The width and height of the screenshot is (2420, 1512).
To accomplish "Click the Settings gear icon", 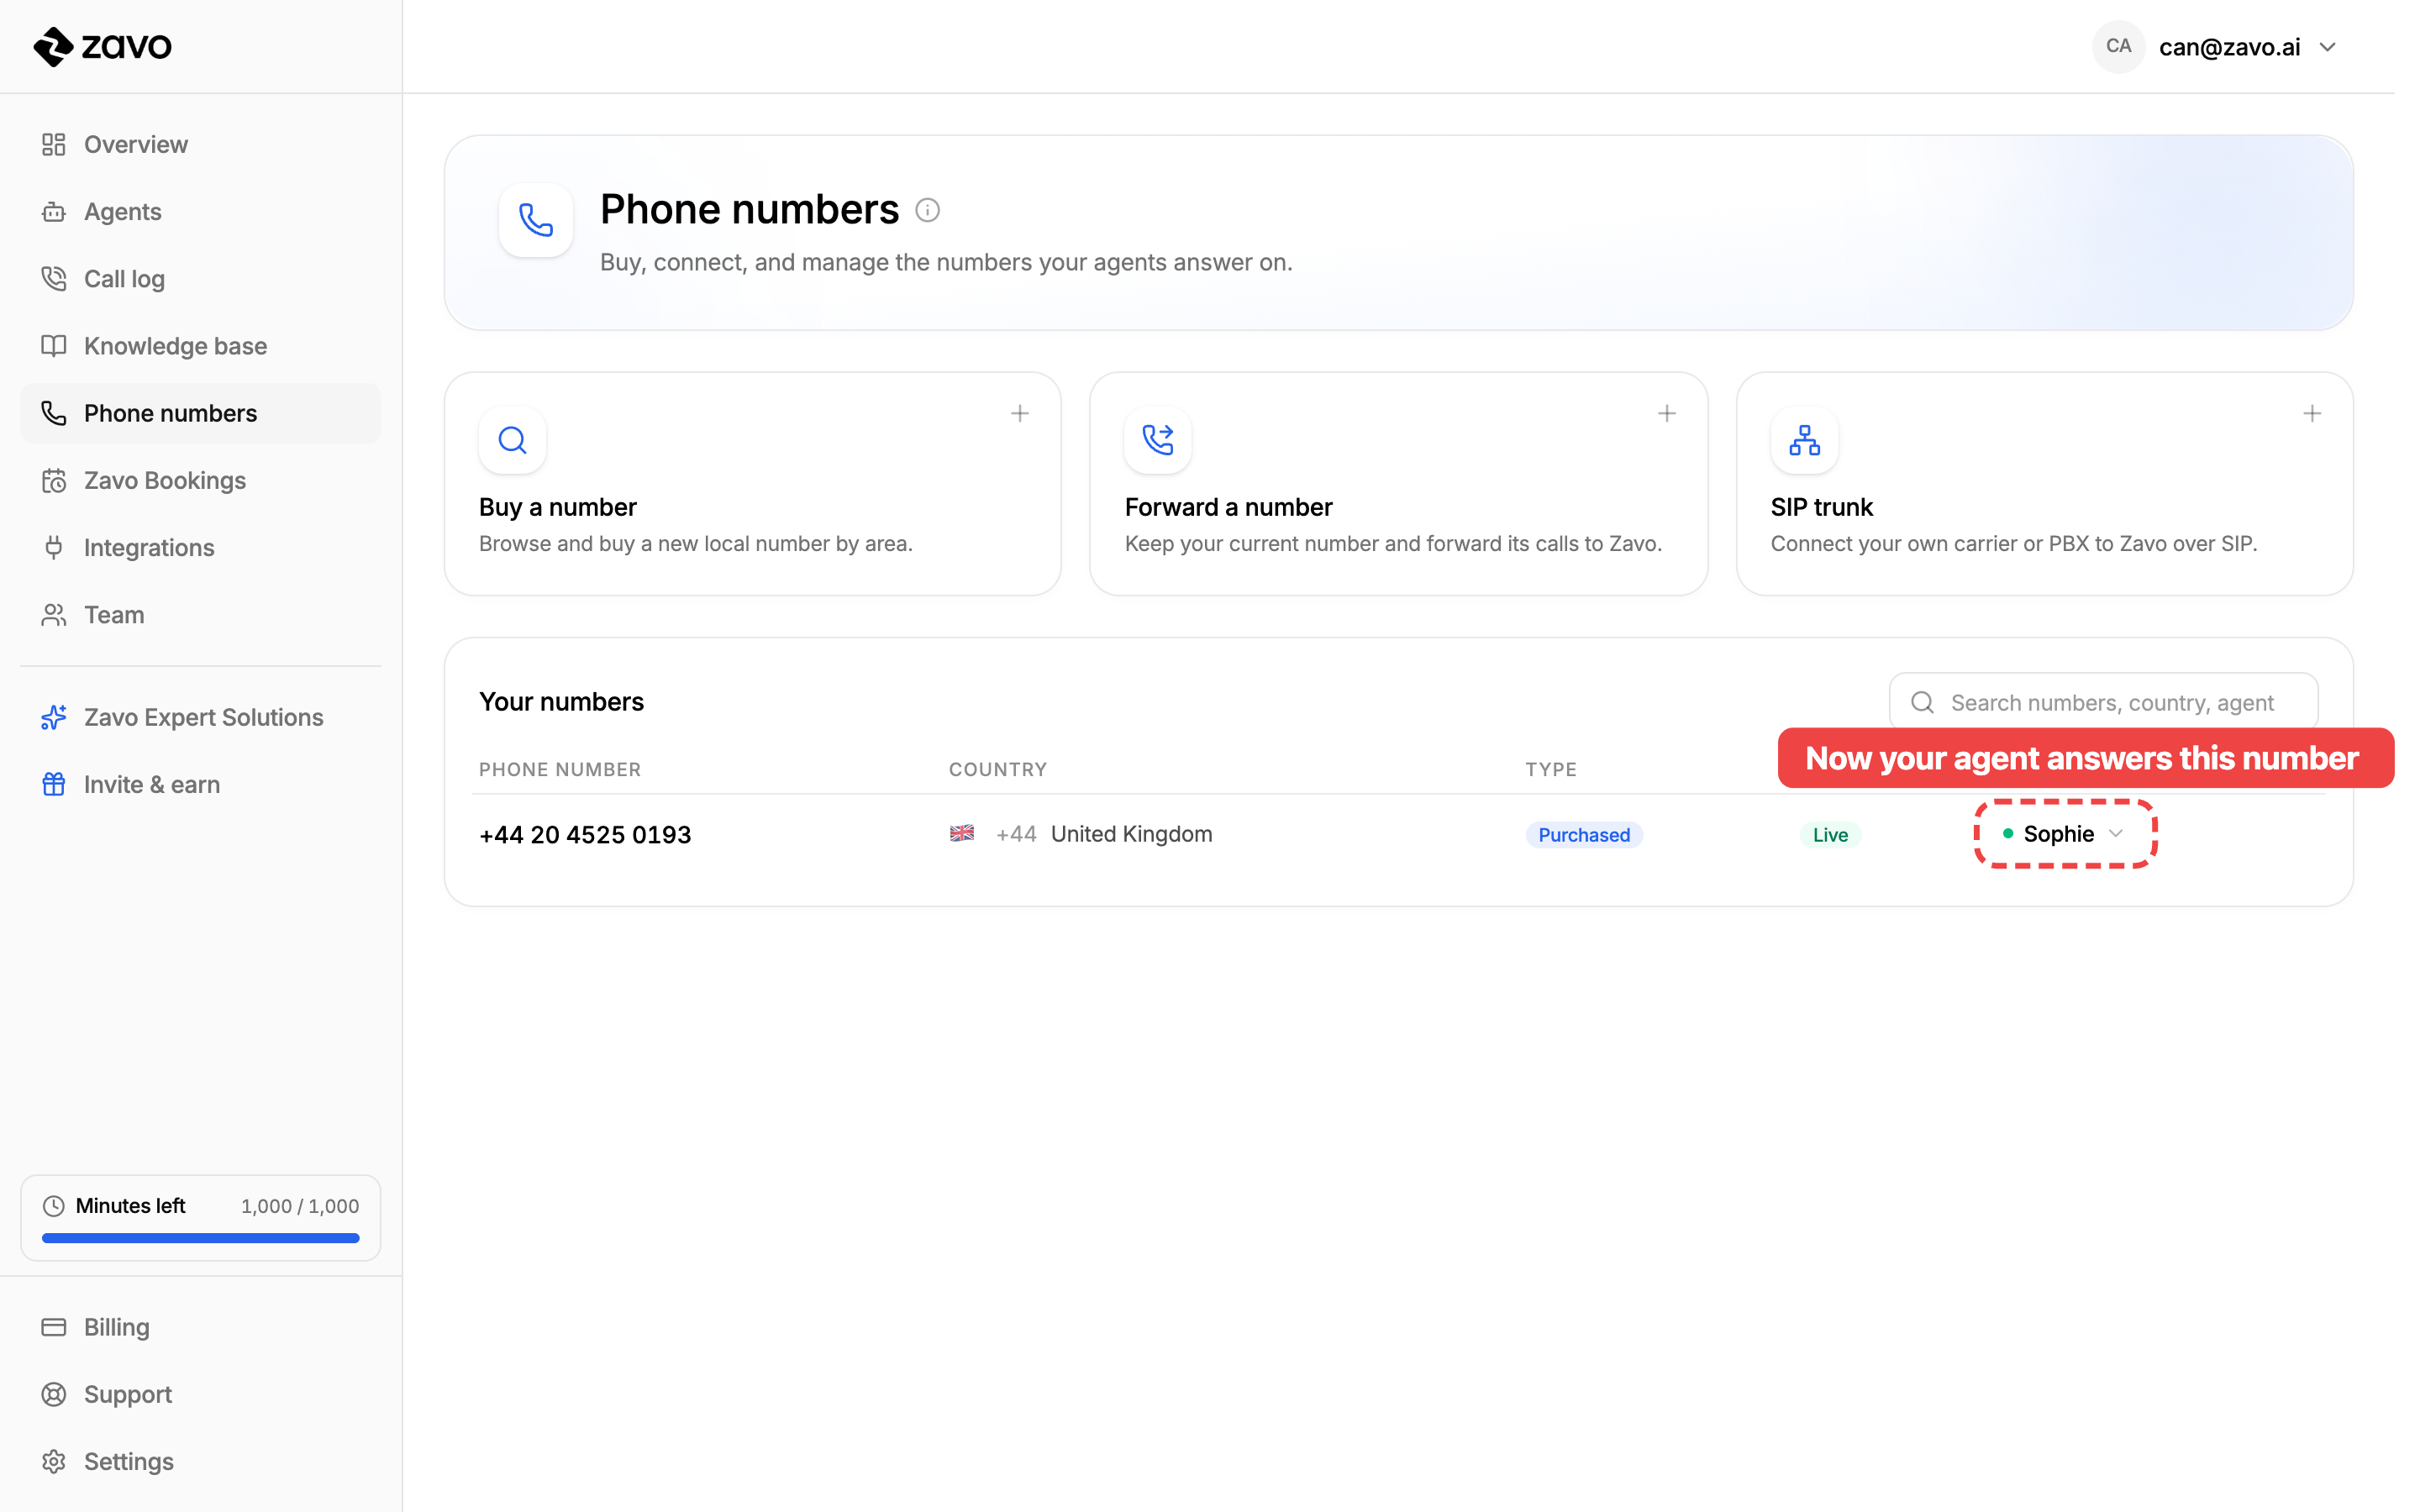I will (54, 1461).
